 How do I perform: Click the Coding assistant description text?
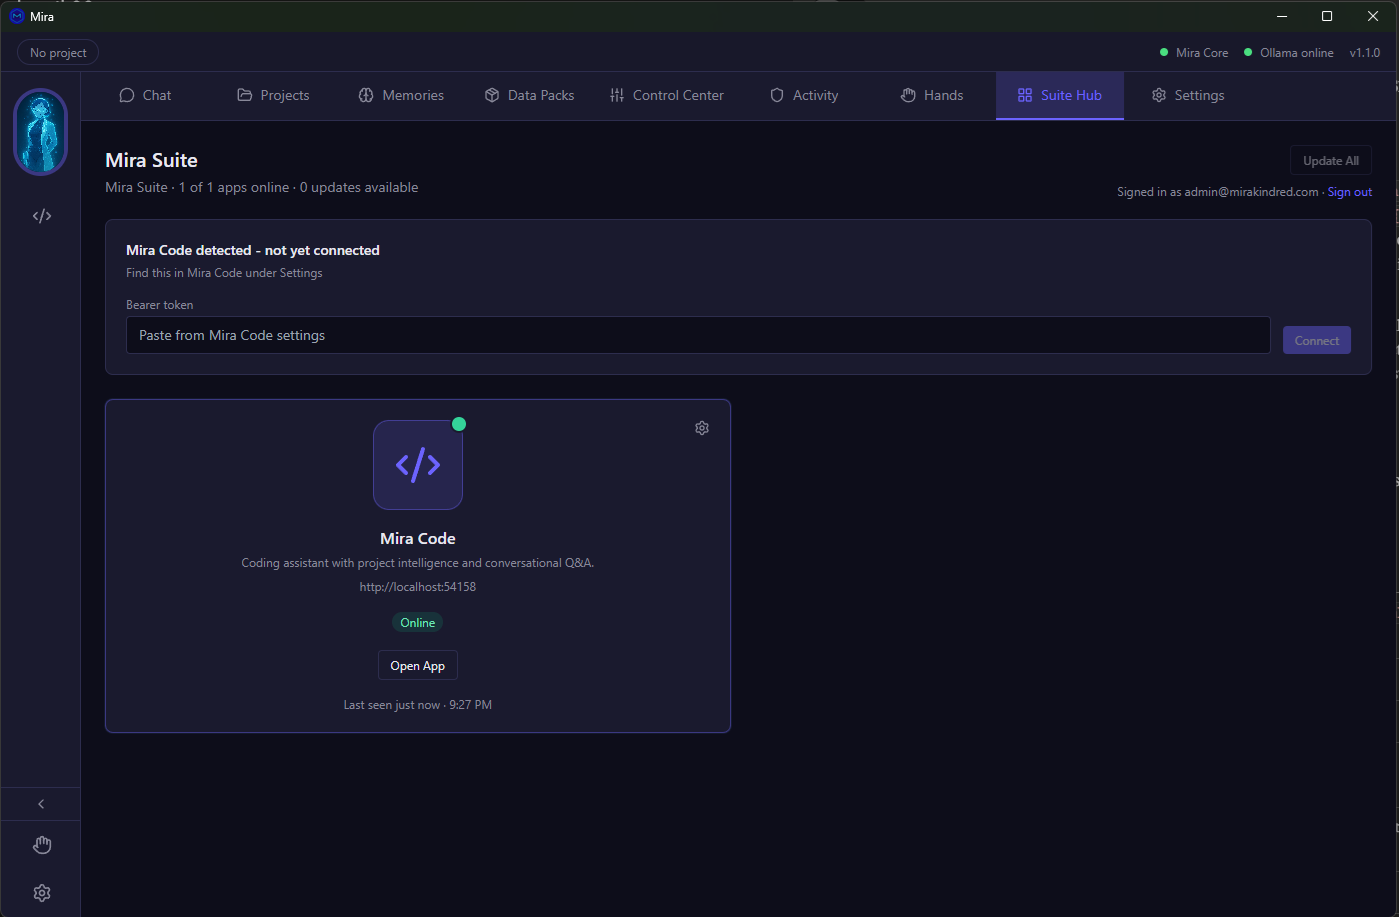418,563
